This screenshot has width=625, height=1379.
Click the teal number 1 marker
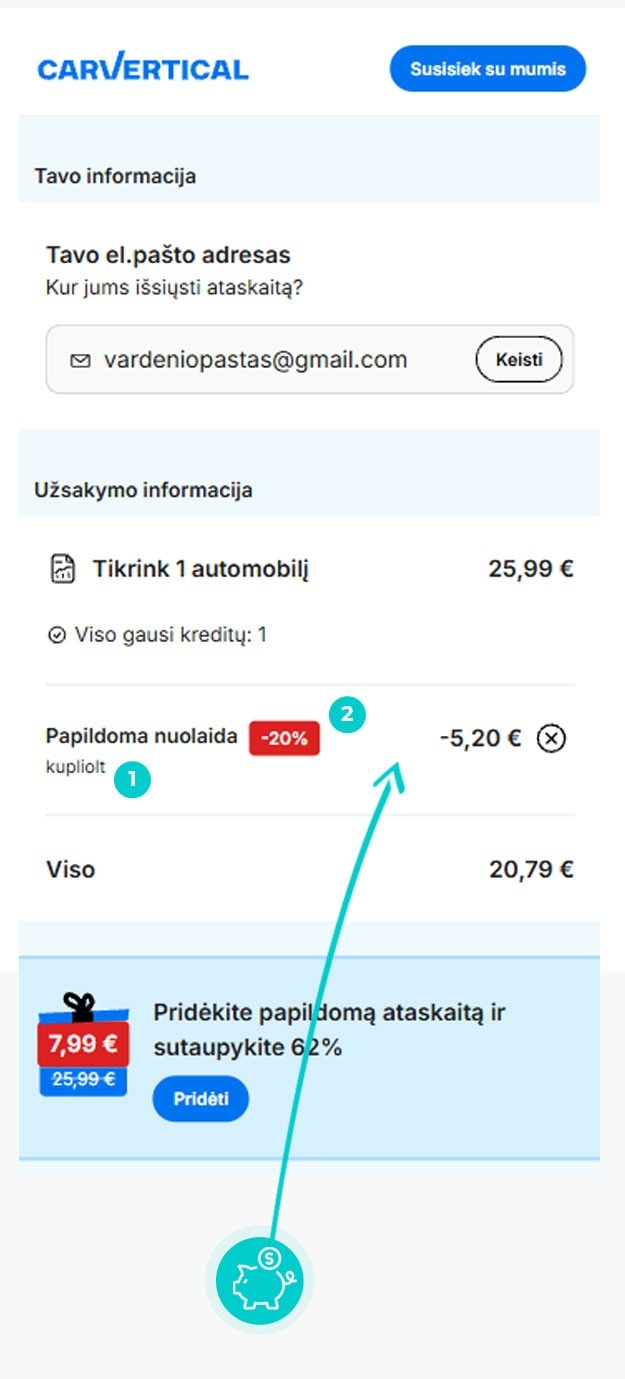click(131, 781)
